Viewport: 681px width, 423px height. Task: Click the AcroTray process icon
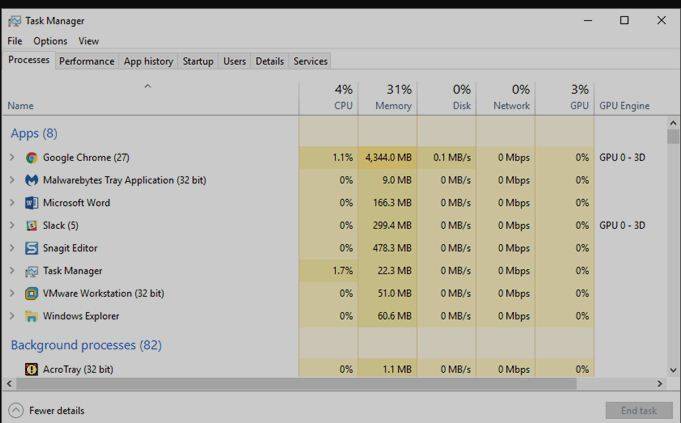pos(31,369)
